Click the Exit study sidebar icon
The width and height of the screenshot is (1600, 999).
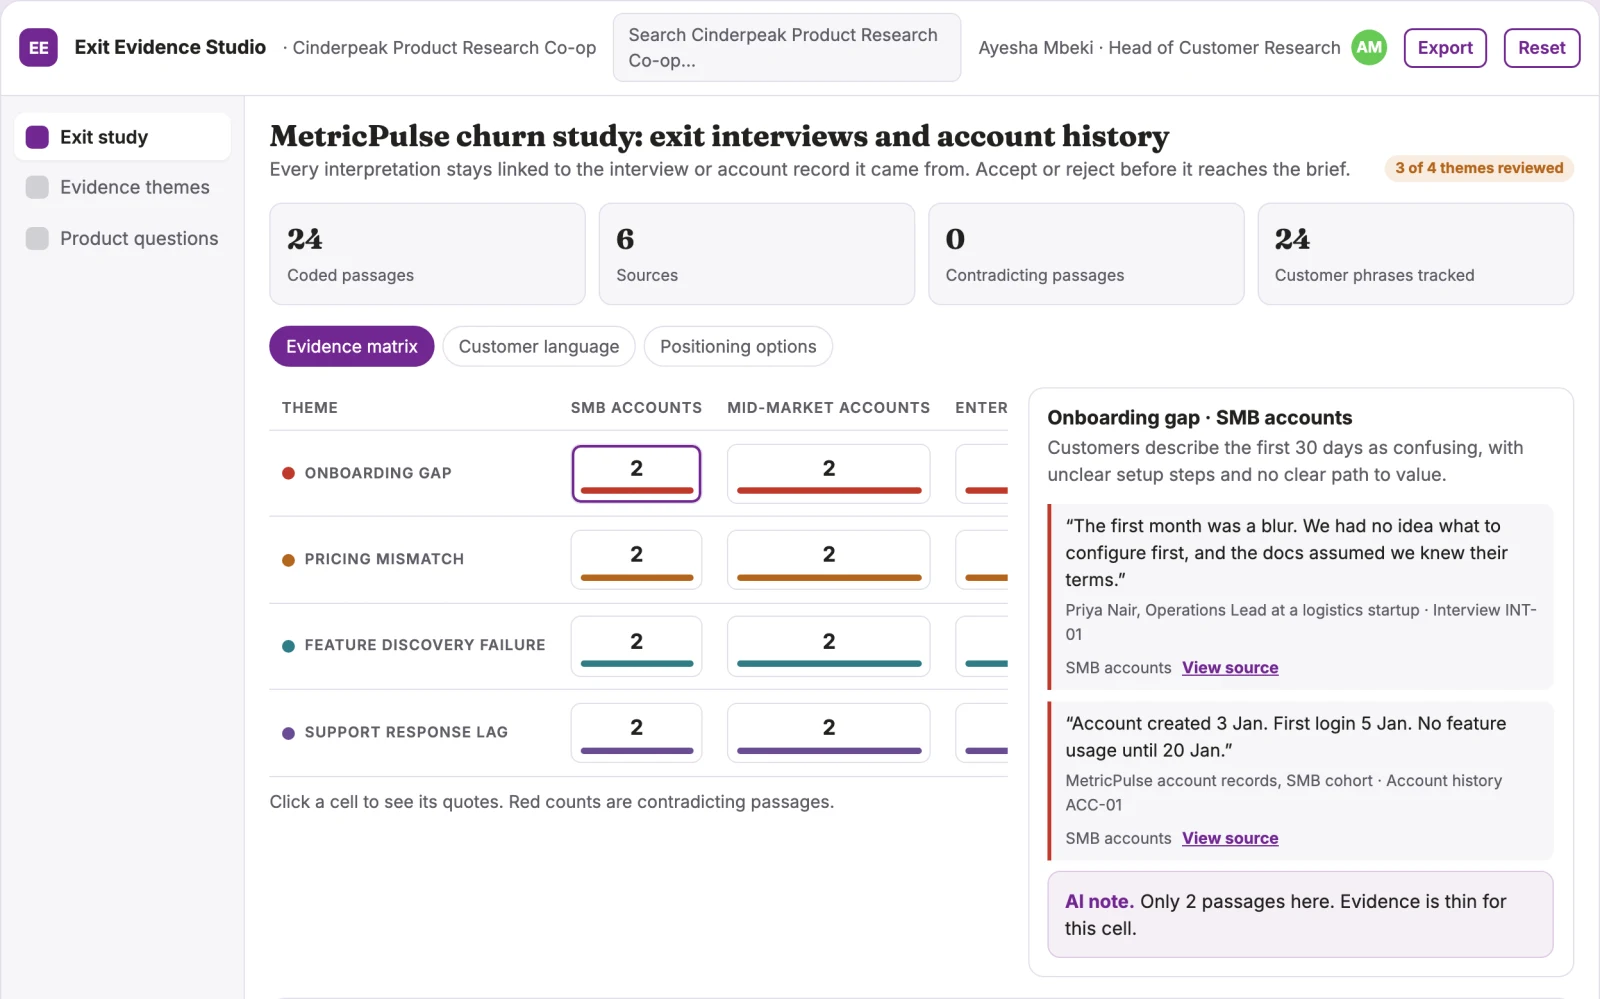pos(37,137)
